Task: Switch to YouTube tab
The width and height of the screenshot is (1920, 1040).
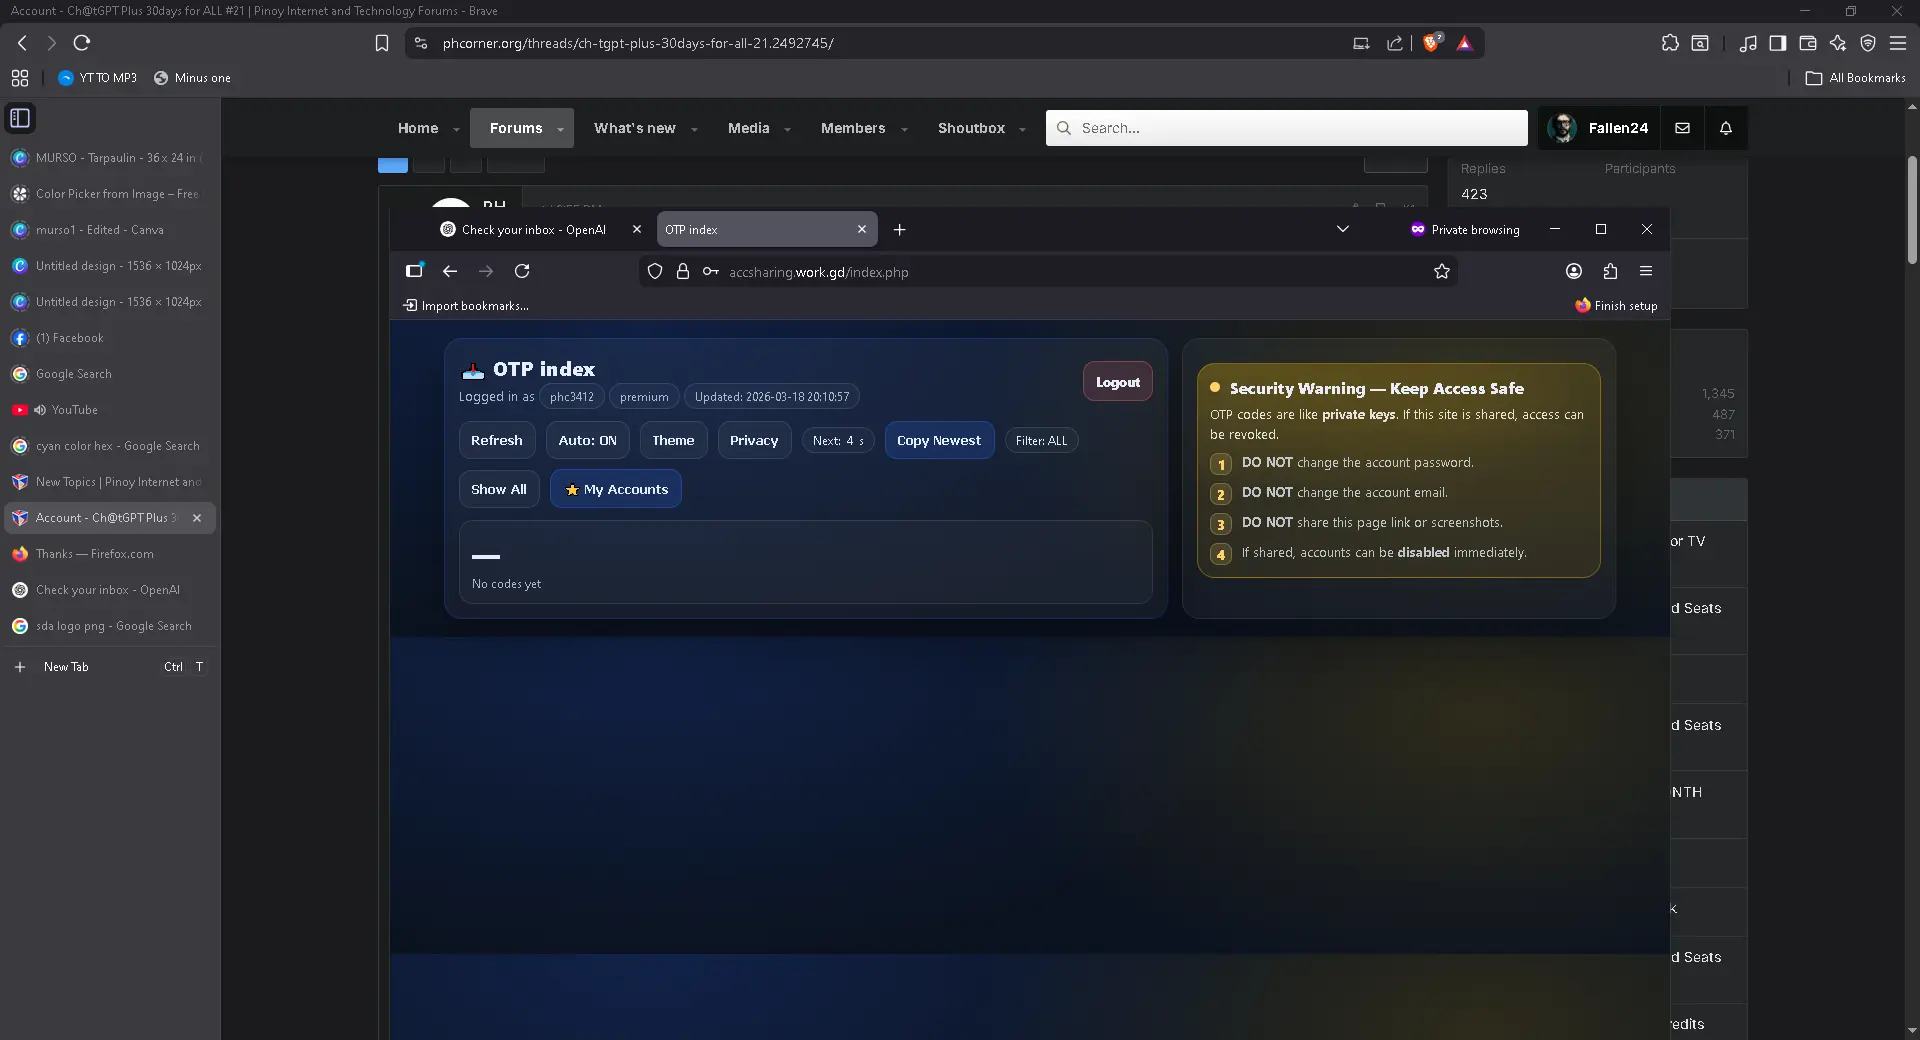Action: (x=108, y=410)
